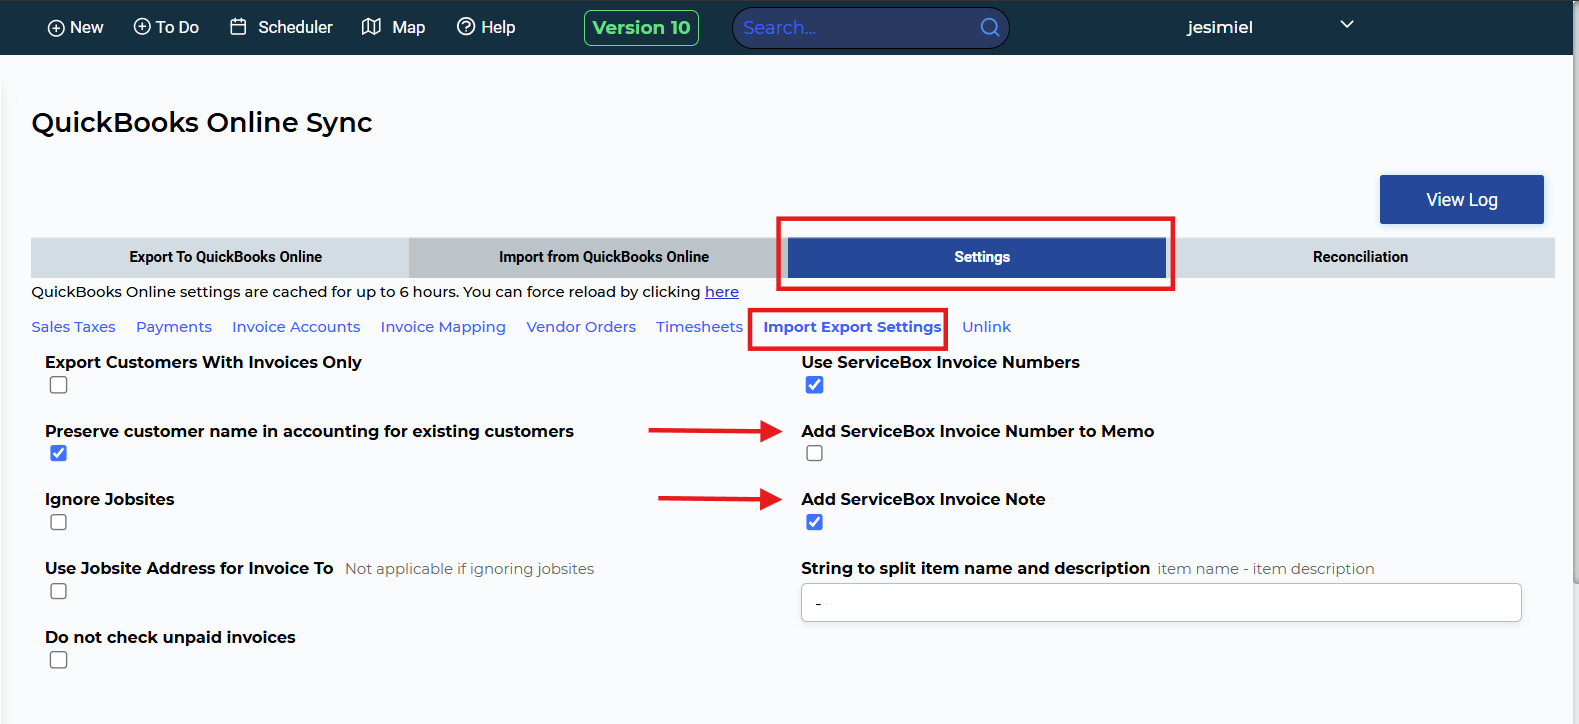Select the Settings tab
The height and width of the screenshot is (724, 1579).
977,257
